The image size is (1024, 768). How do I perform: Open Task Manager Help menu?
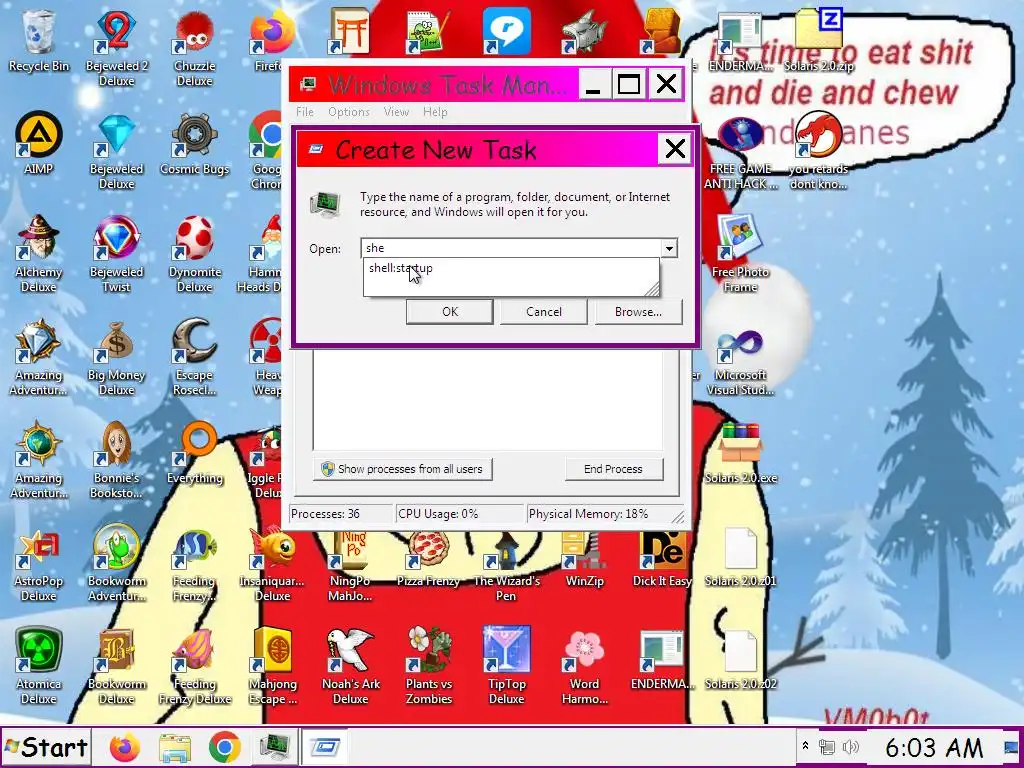click(x=435, y=112)
